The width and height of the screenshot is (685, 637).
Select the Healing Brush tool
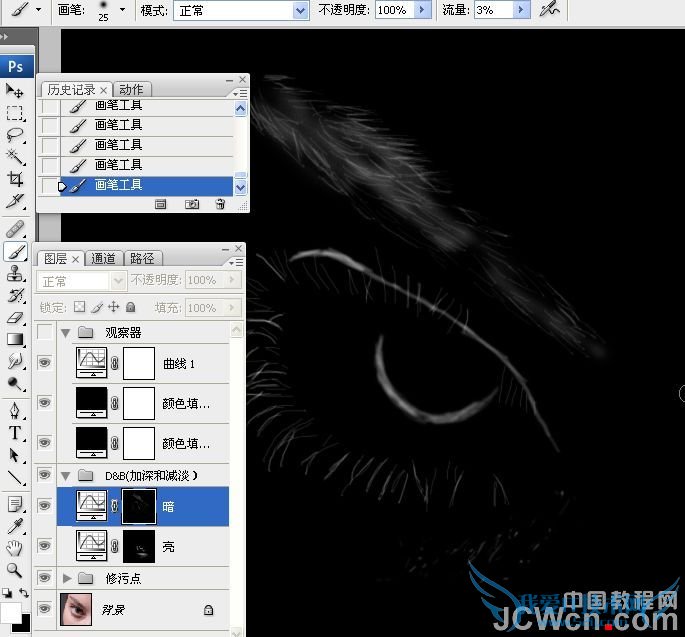pyautogui.click(x=14, y=228)
